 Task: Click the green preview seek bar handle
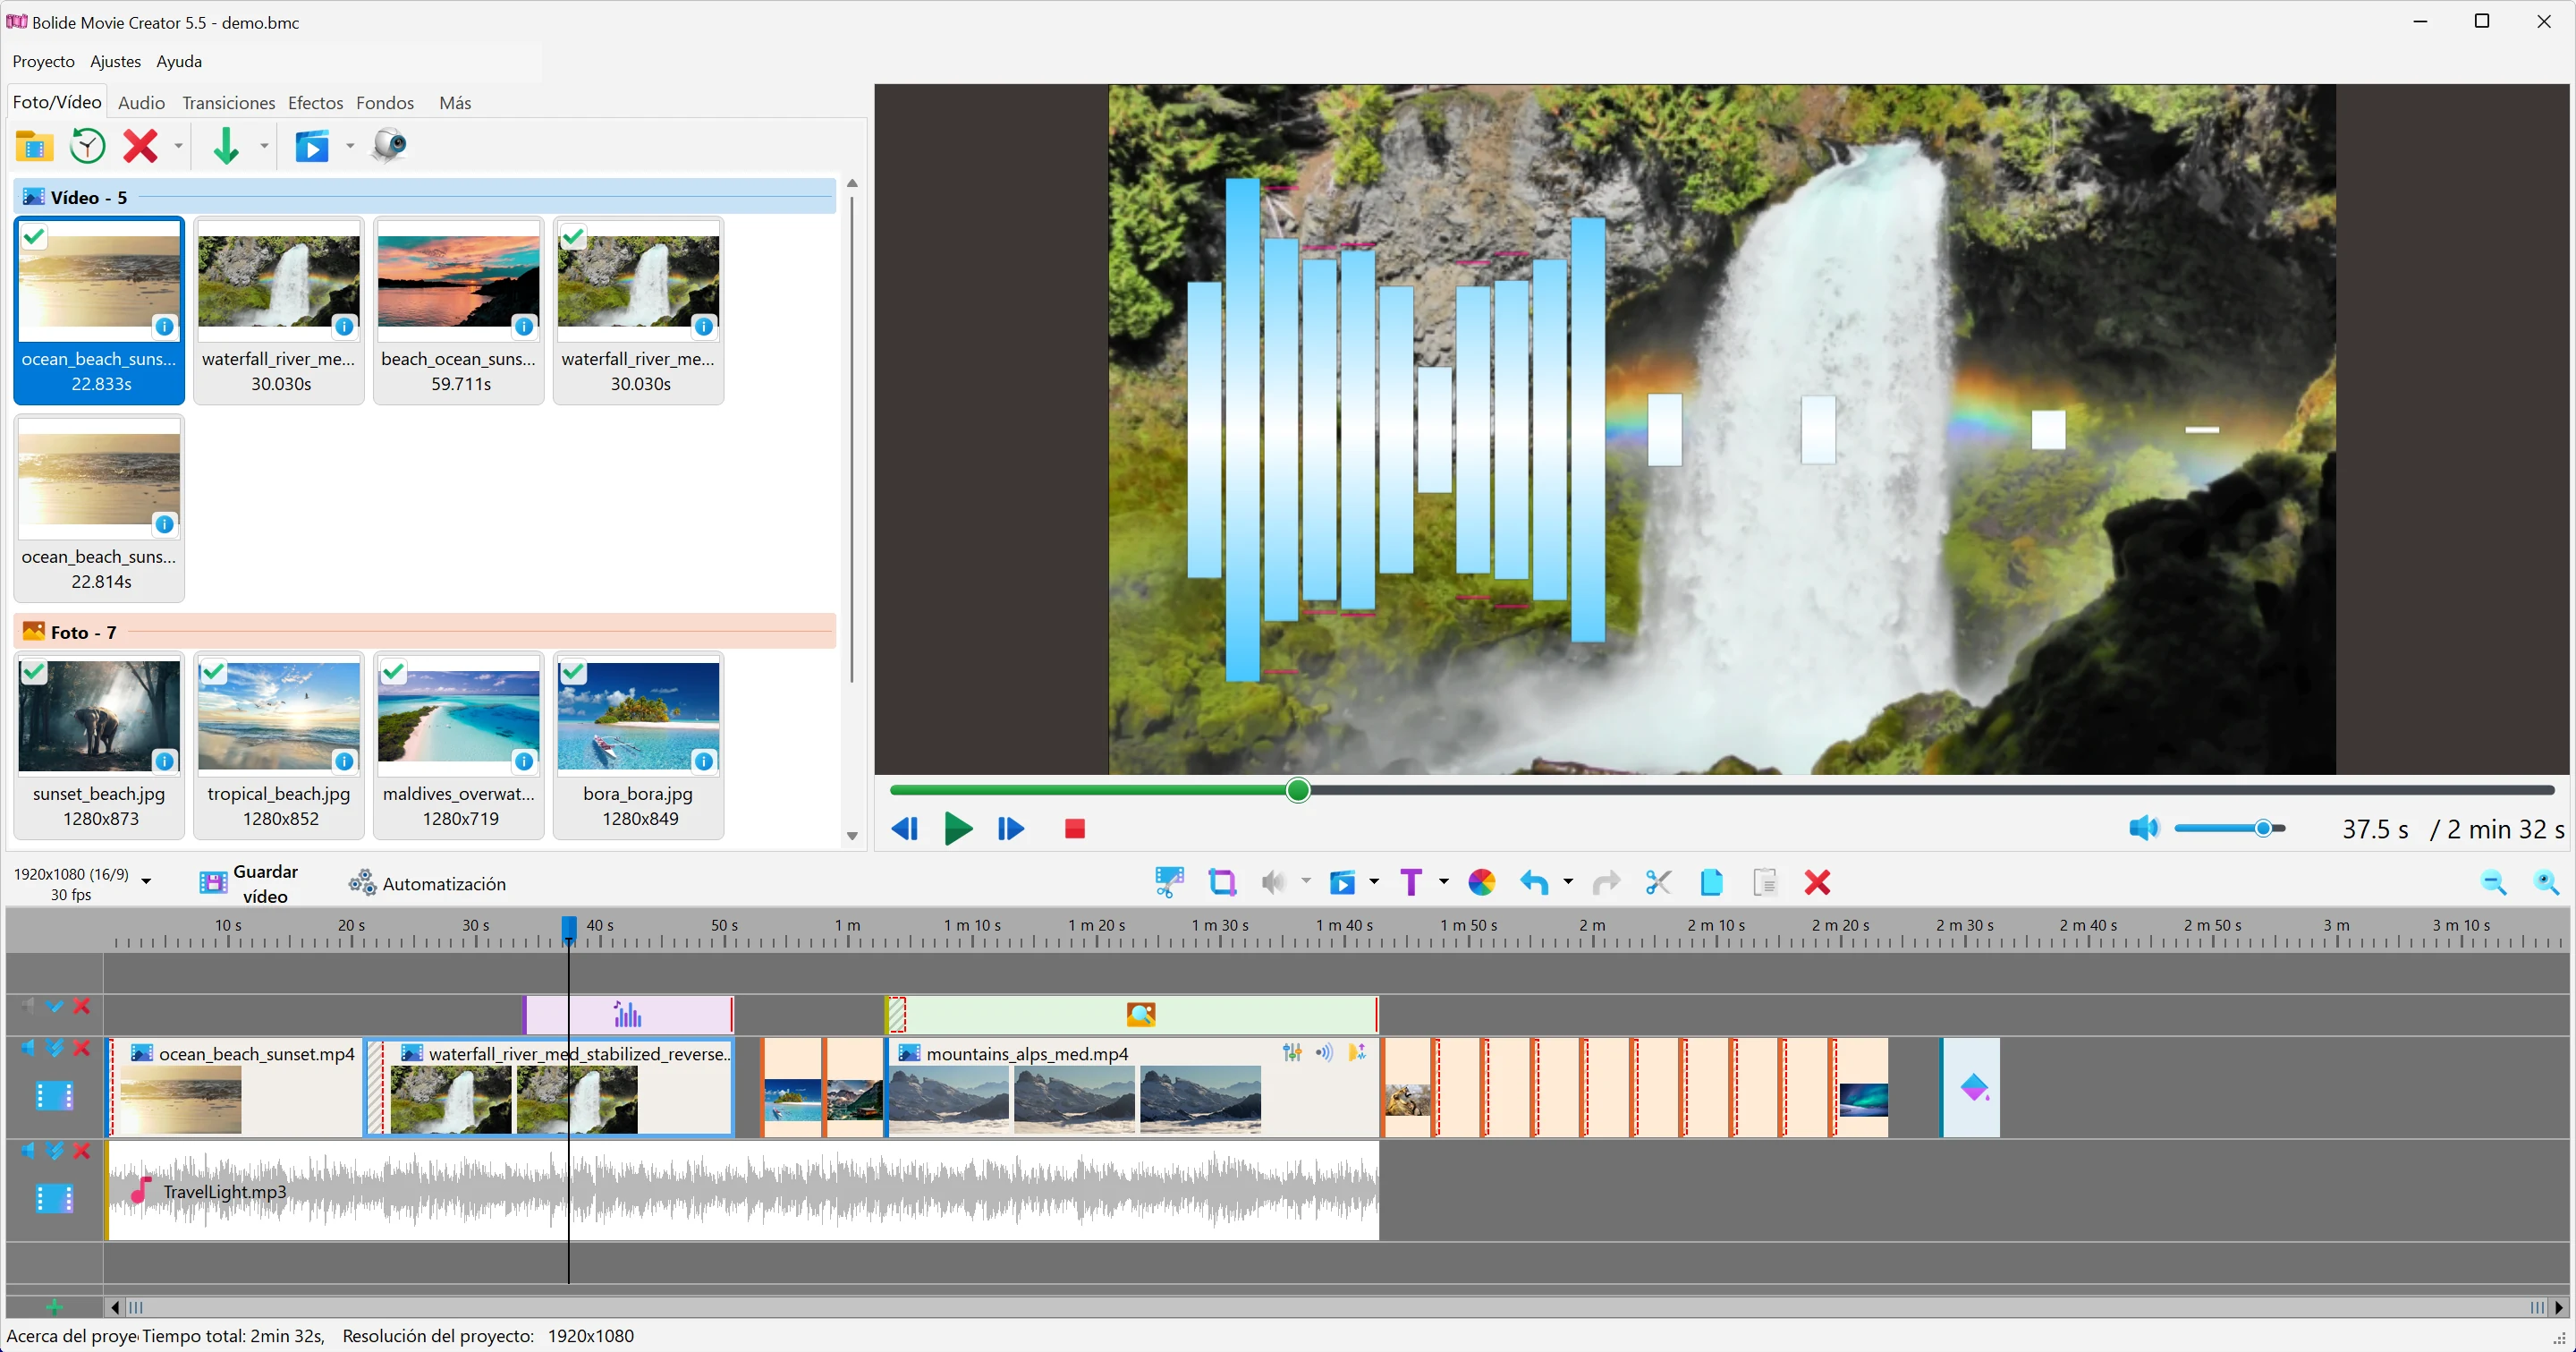(x=1298, y=790)
